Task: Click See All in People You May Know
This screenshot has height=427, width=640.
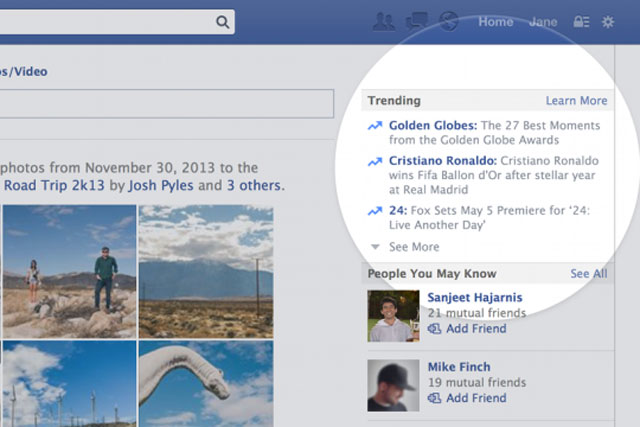Action: tap(589, 274)
